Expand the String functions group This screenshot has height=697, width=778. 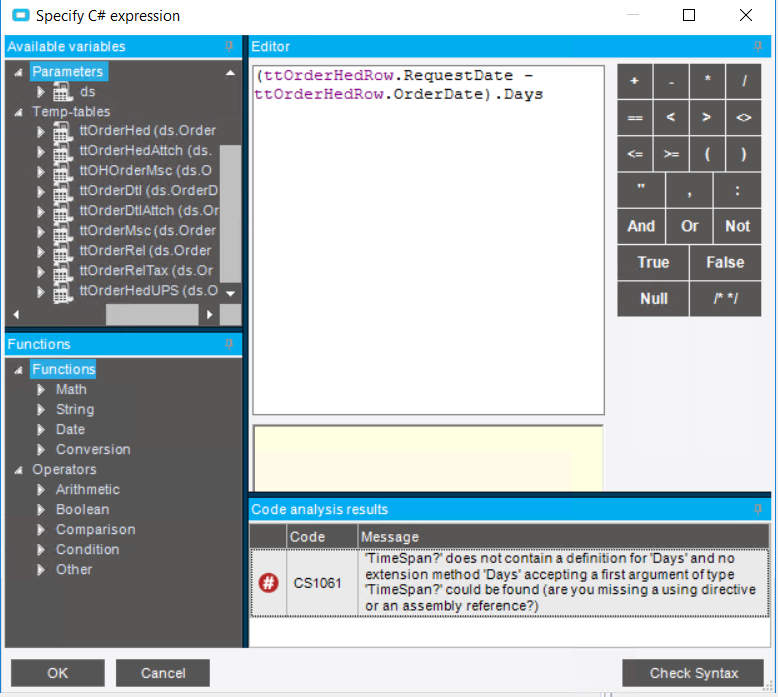pyautogui.click(x=41, y=409)
